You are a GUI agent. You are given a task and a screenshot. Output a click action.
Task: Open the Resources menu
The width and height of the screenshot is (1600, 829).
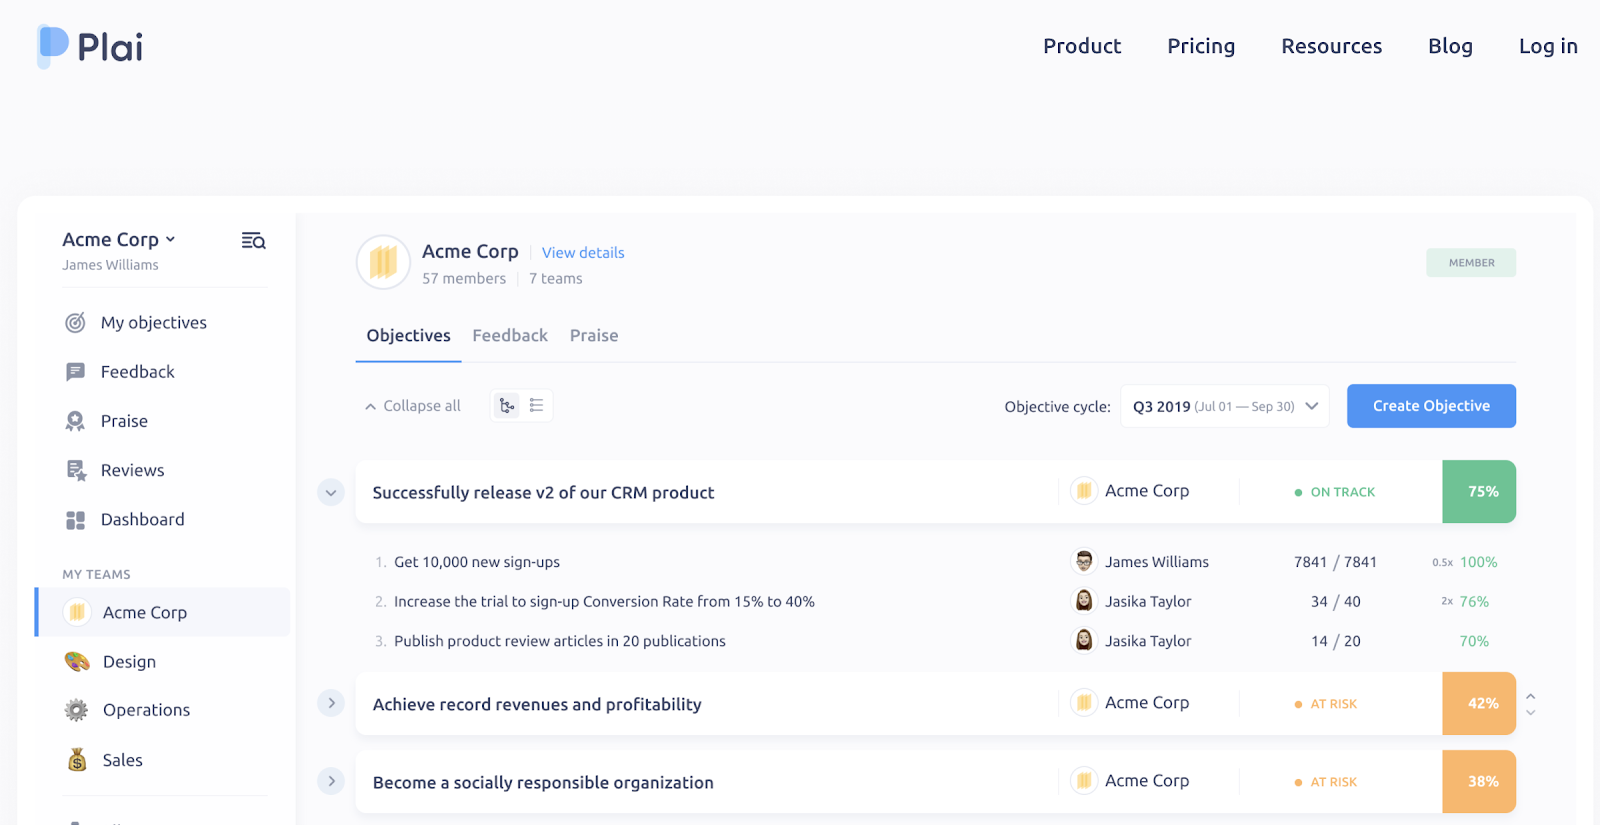(x=1332, y=46)
